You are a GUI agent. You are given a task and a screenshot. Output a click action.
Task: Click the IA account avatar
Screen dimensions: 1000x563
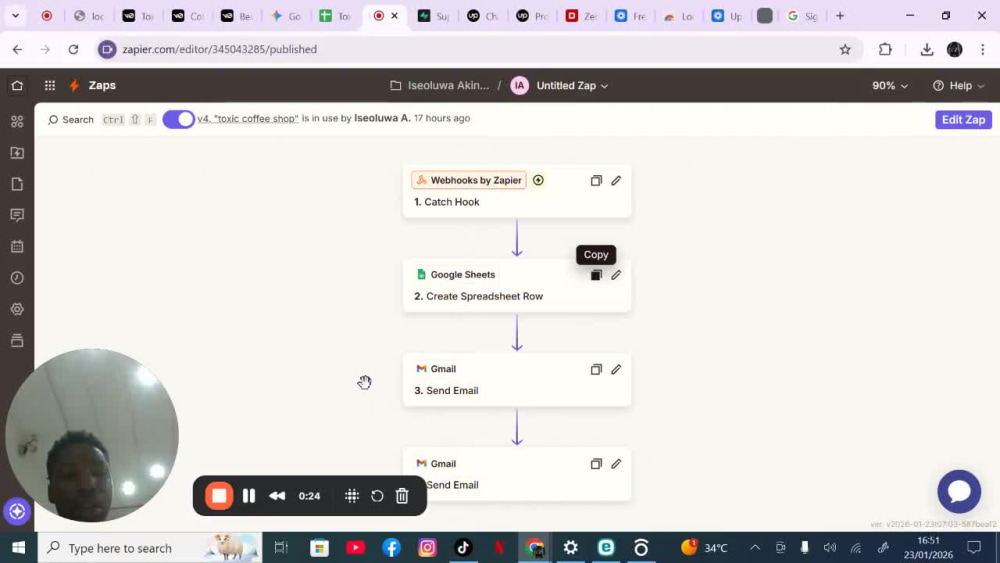(x=520, y=85)
